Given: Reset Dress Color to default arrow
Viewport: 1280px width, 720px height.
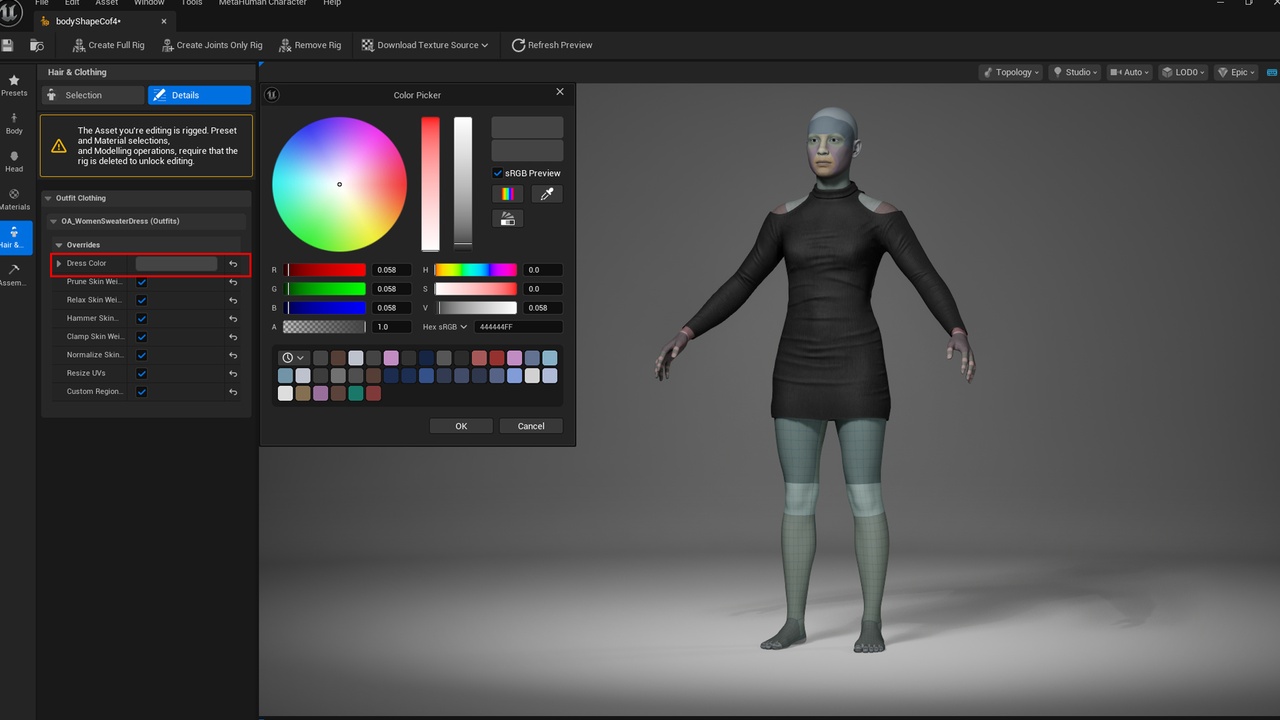Looking at the screenshot, I should [x=233, y=264].
